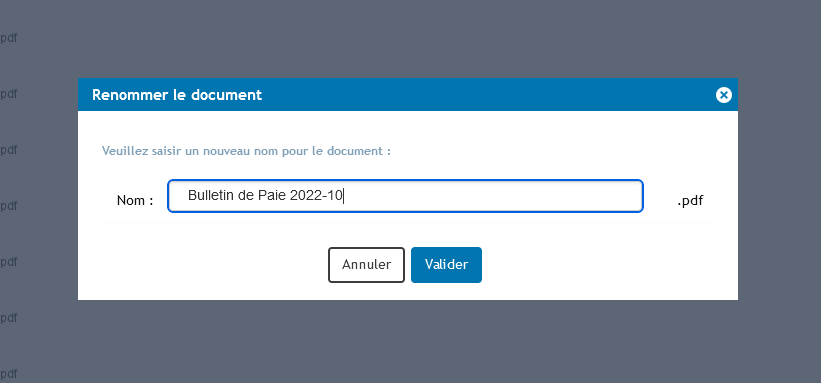Viewport: 821px width, 383px height.
Task: Cancel renaming with Annuler button
Action: tap(367, 265)
